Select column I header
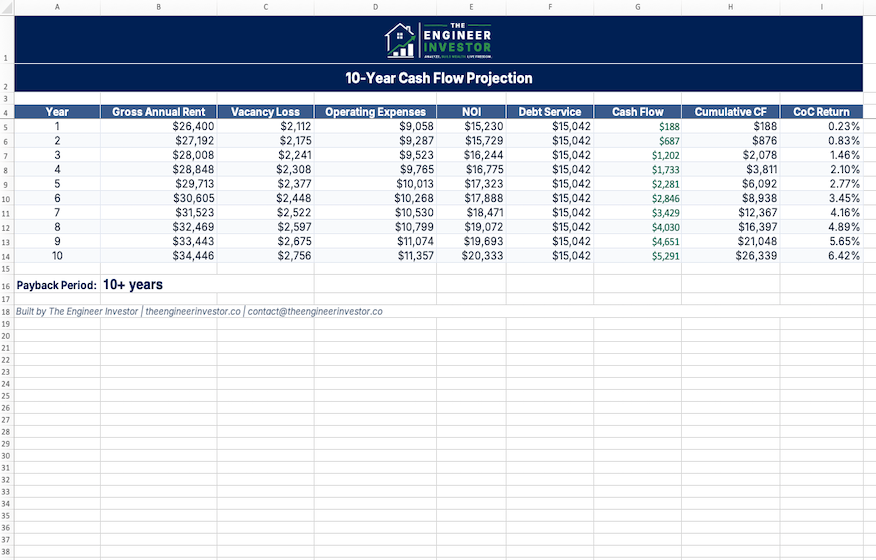 pyautogui.click(x=821, y=7)
